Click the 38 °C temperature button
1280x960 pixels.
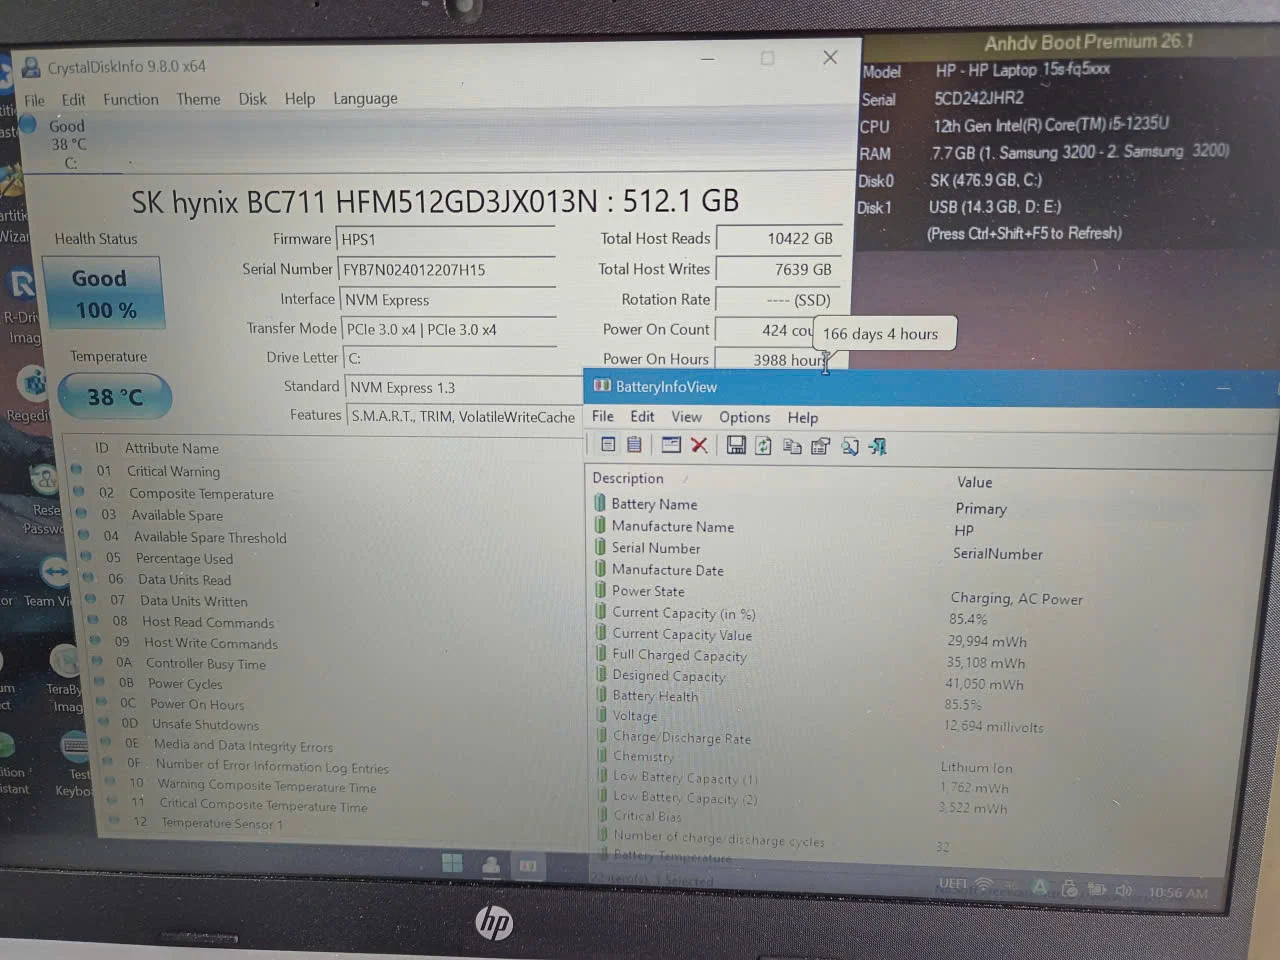tap(115, 397)
